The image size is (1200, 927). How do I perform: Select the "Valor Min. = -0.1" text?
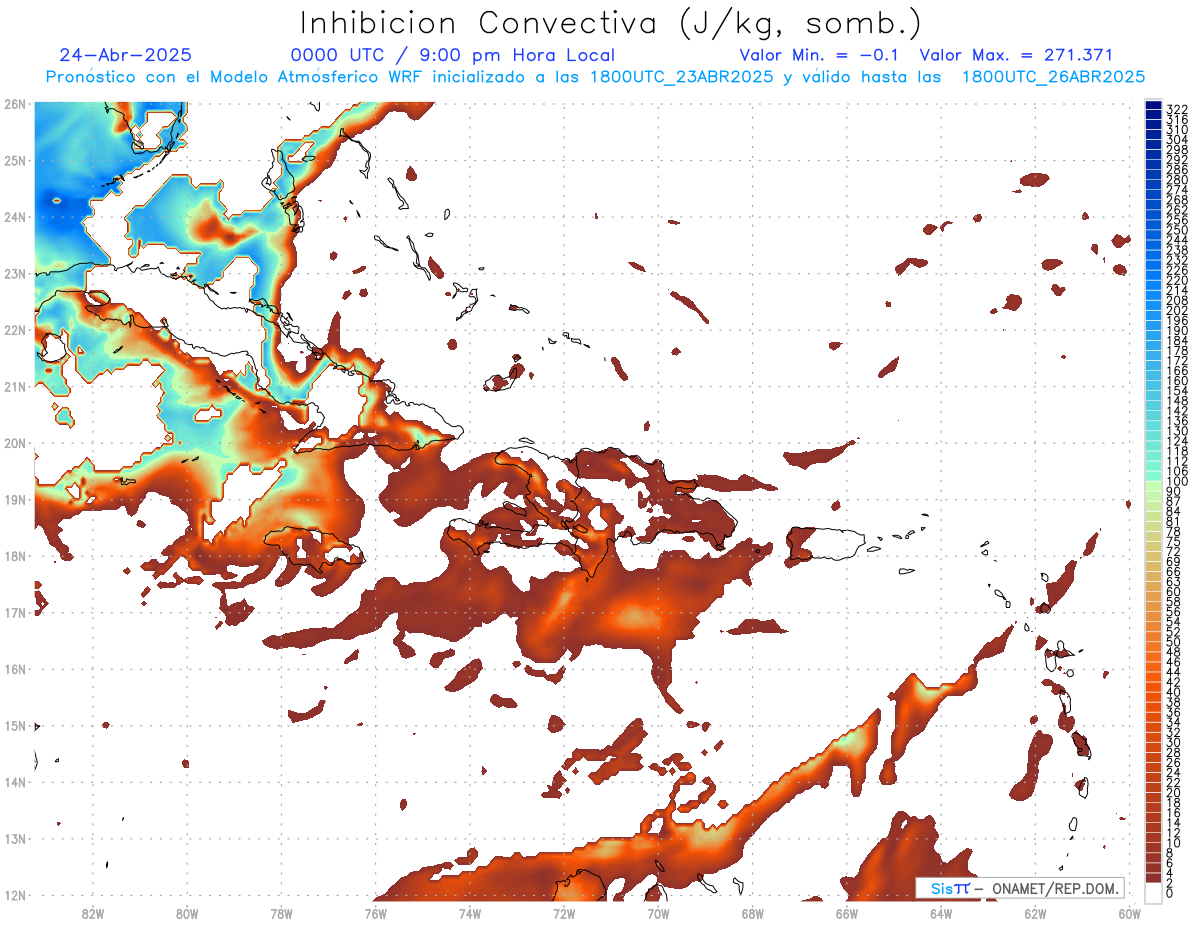click(x=820, y=56)
